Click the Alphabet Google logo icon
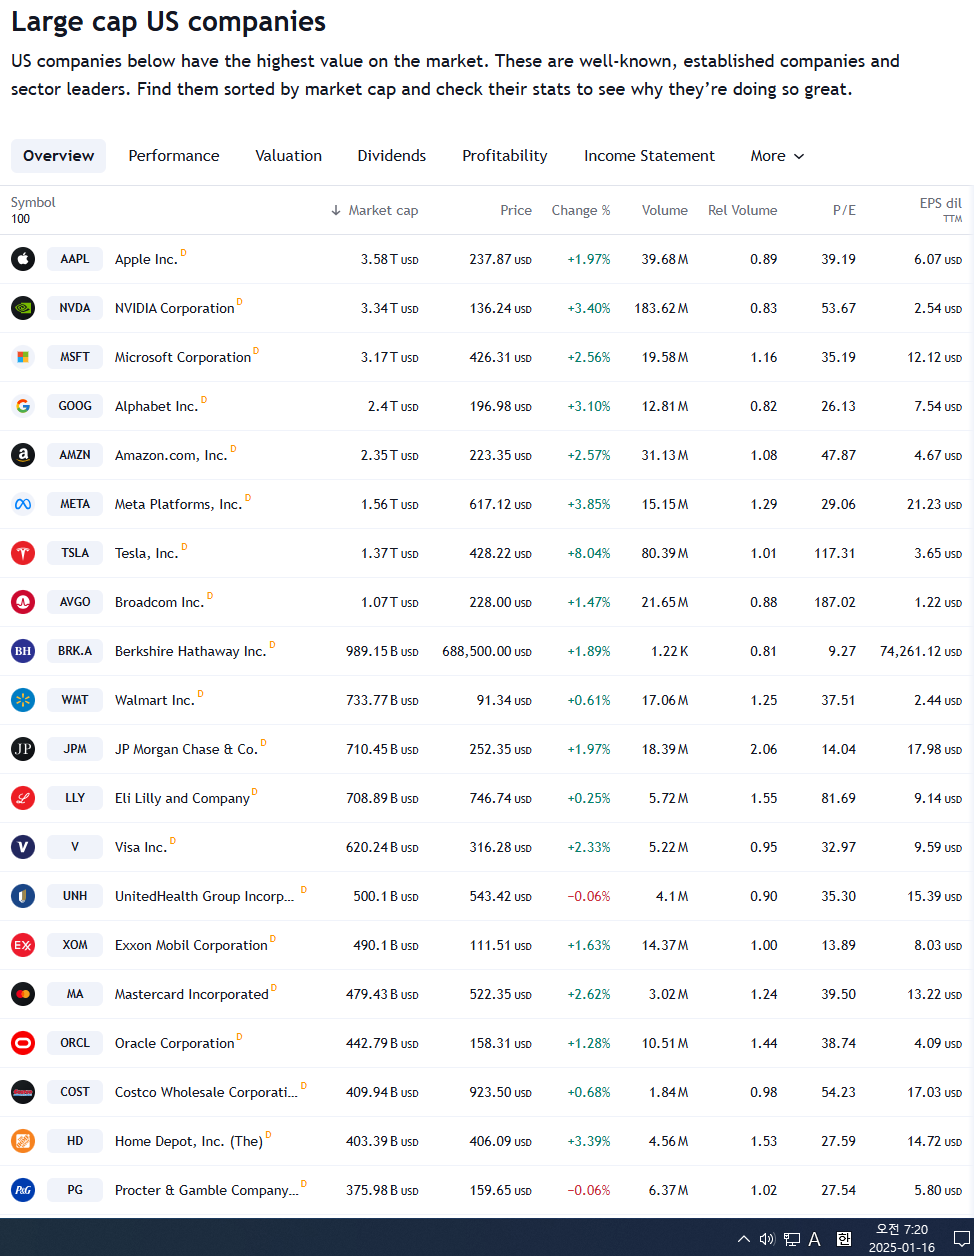 coord(23,406)
